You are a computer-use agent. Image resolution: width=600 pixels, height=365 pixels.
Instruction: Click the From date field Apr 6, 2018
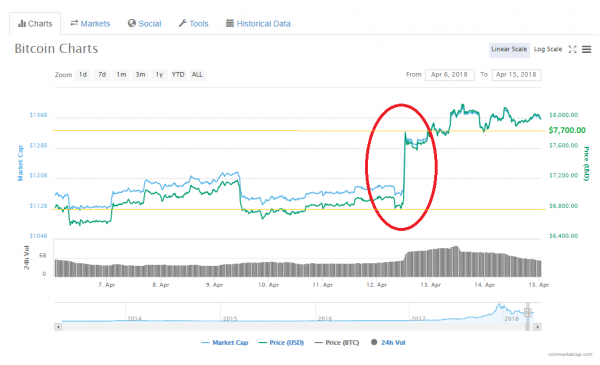pos(450,75)
